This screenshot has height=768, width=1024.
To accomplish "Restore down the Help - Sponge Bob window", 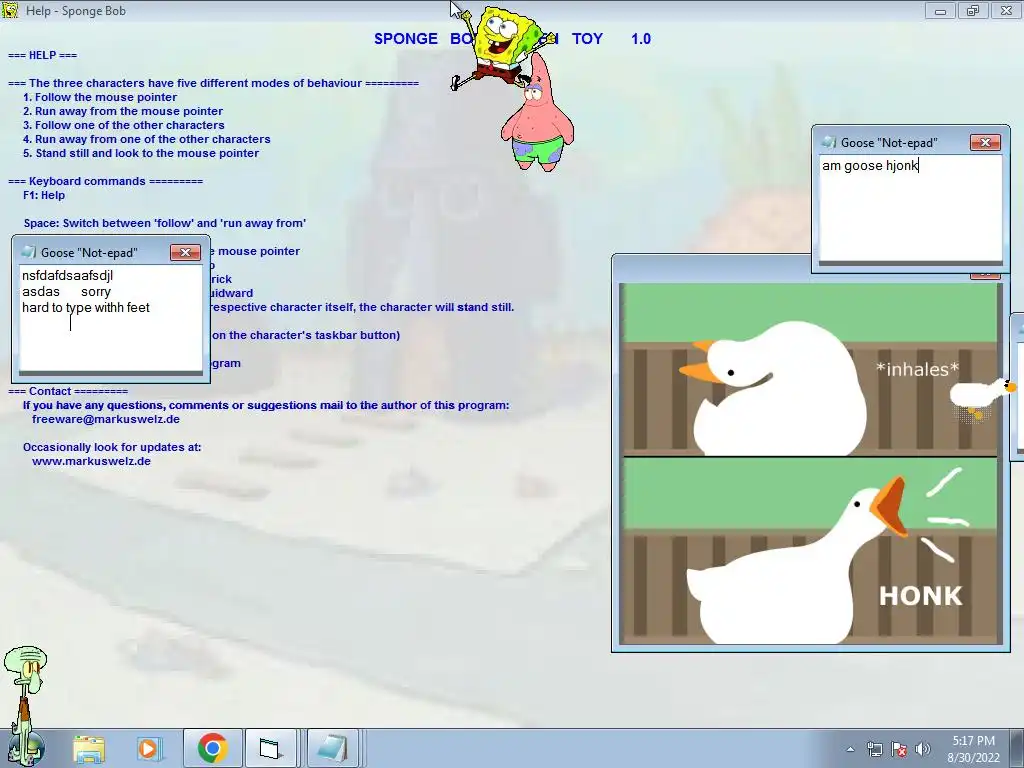I will 973,11.
